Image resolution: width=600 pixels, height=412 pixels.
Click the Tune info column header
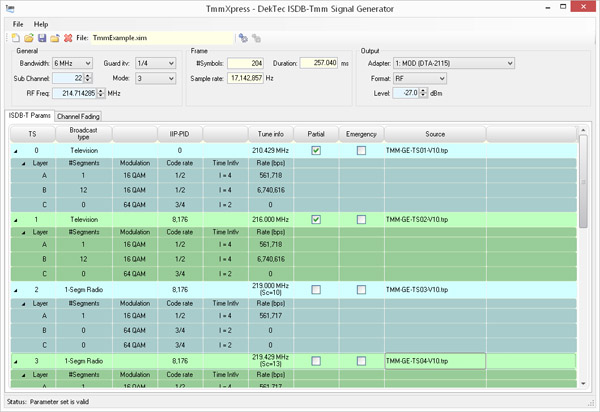(x=271, y=134)
